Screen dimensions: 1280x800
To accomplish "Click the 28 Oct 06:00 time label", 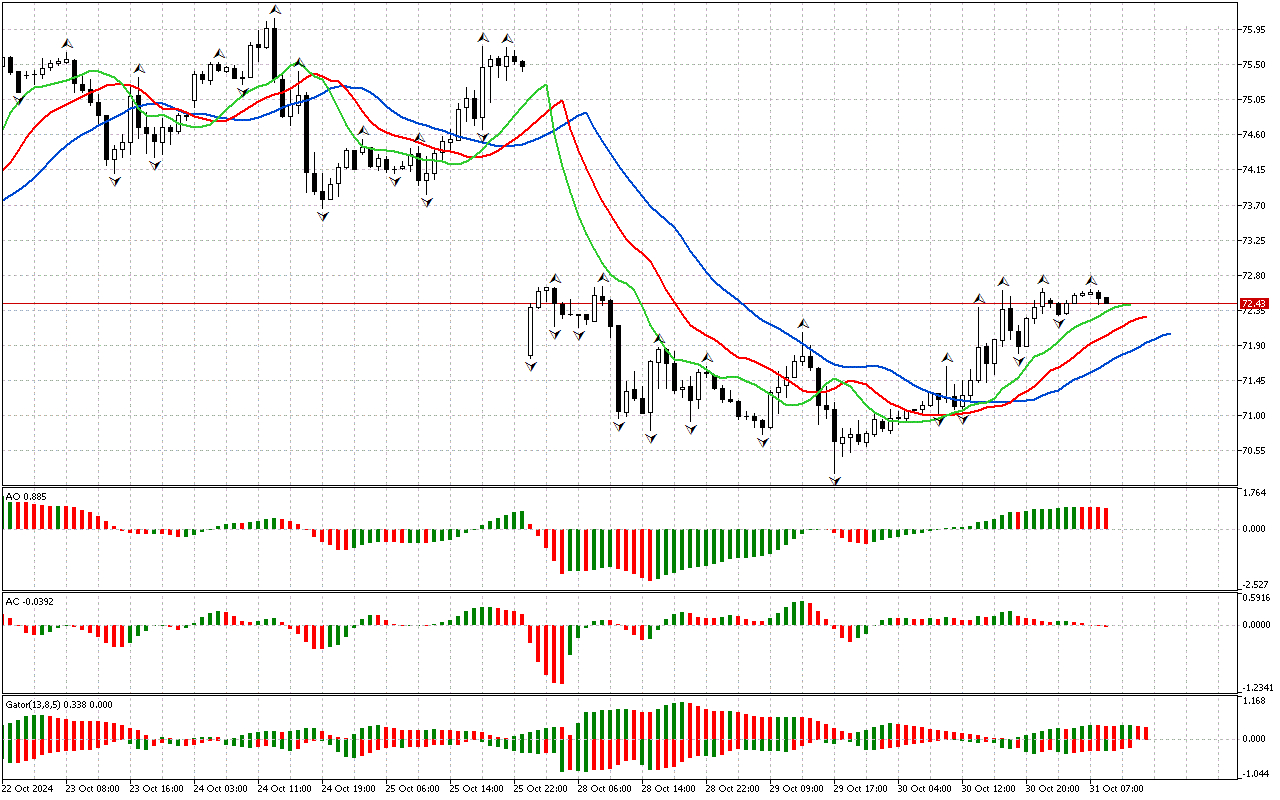I will point(604,789).
